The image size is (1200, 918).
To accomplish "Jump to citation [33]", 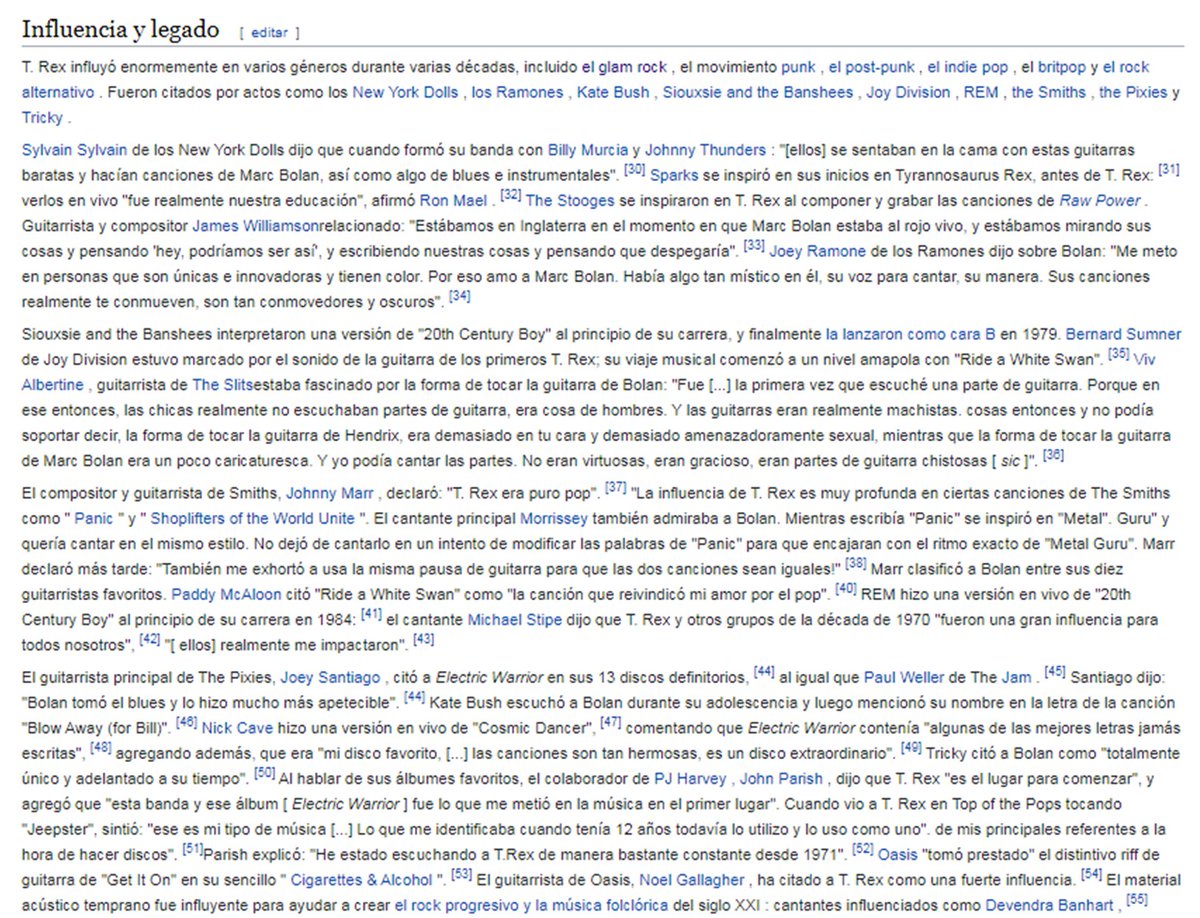I will (755, 245).
